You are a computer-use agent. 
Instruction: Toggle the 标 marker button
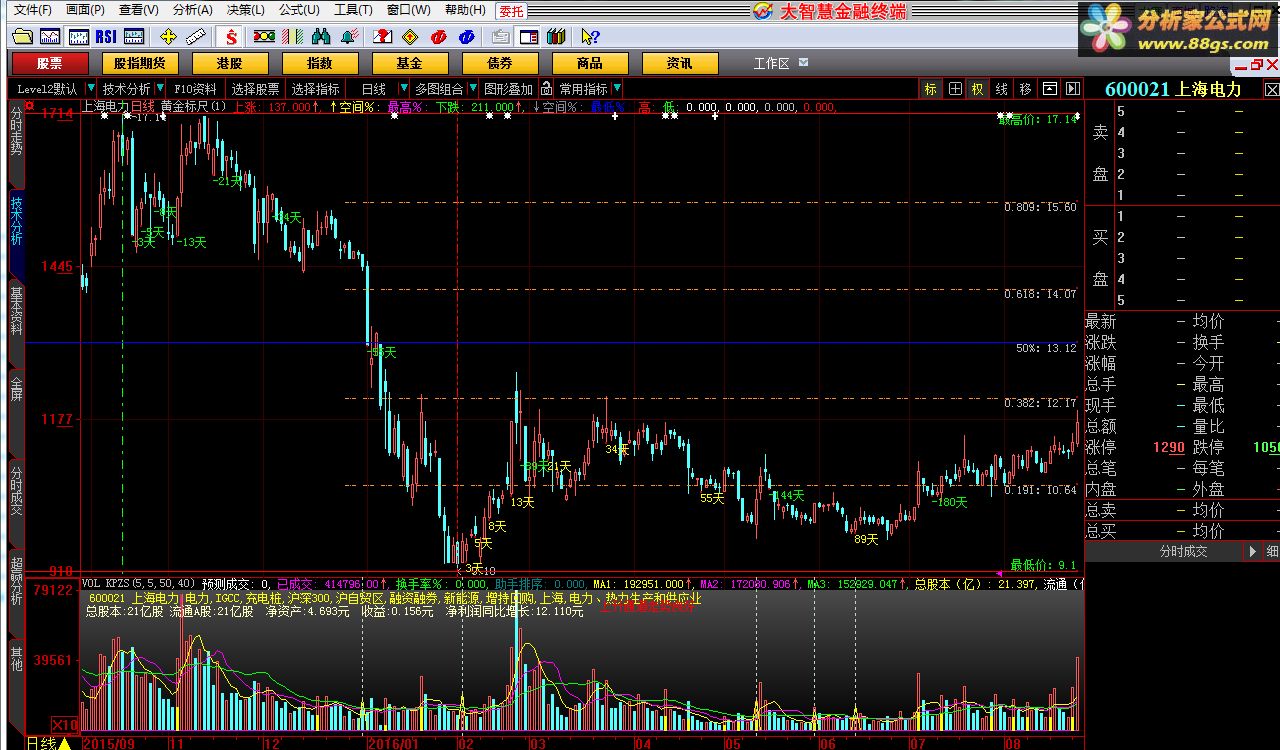[931, 89]
